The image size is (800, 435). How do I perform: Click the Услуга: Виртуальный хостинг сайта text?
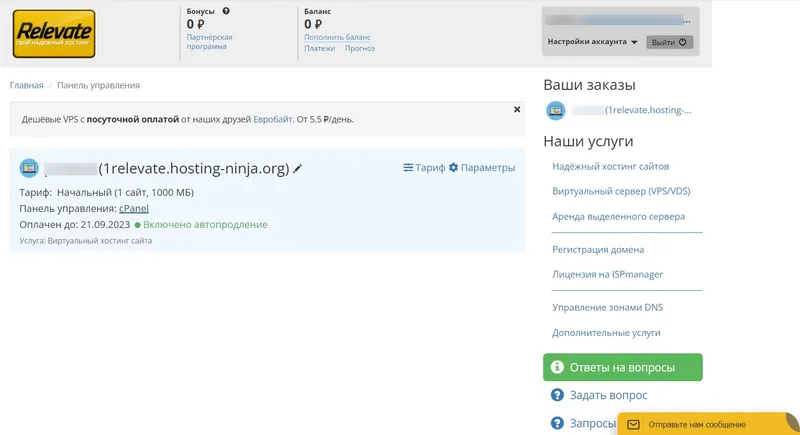coord(86,241)
